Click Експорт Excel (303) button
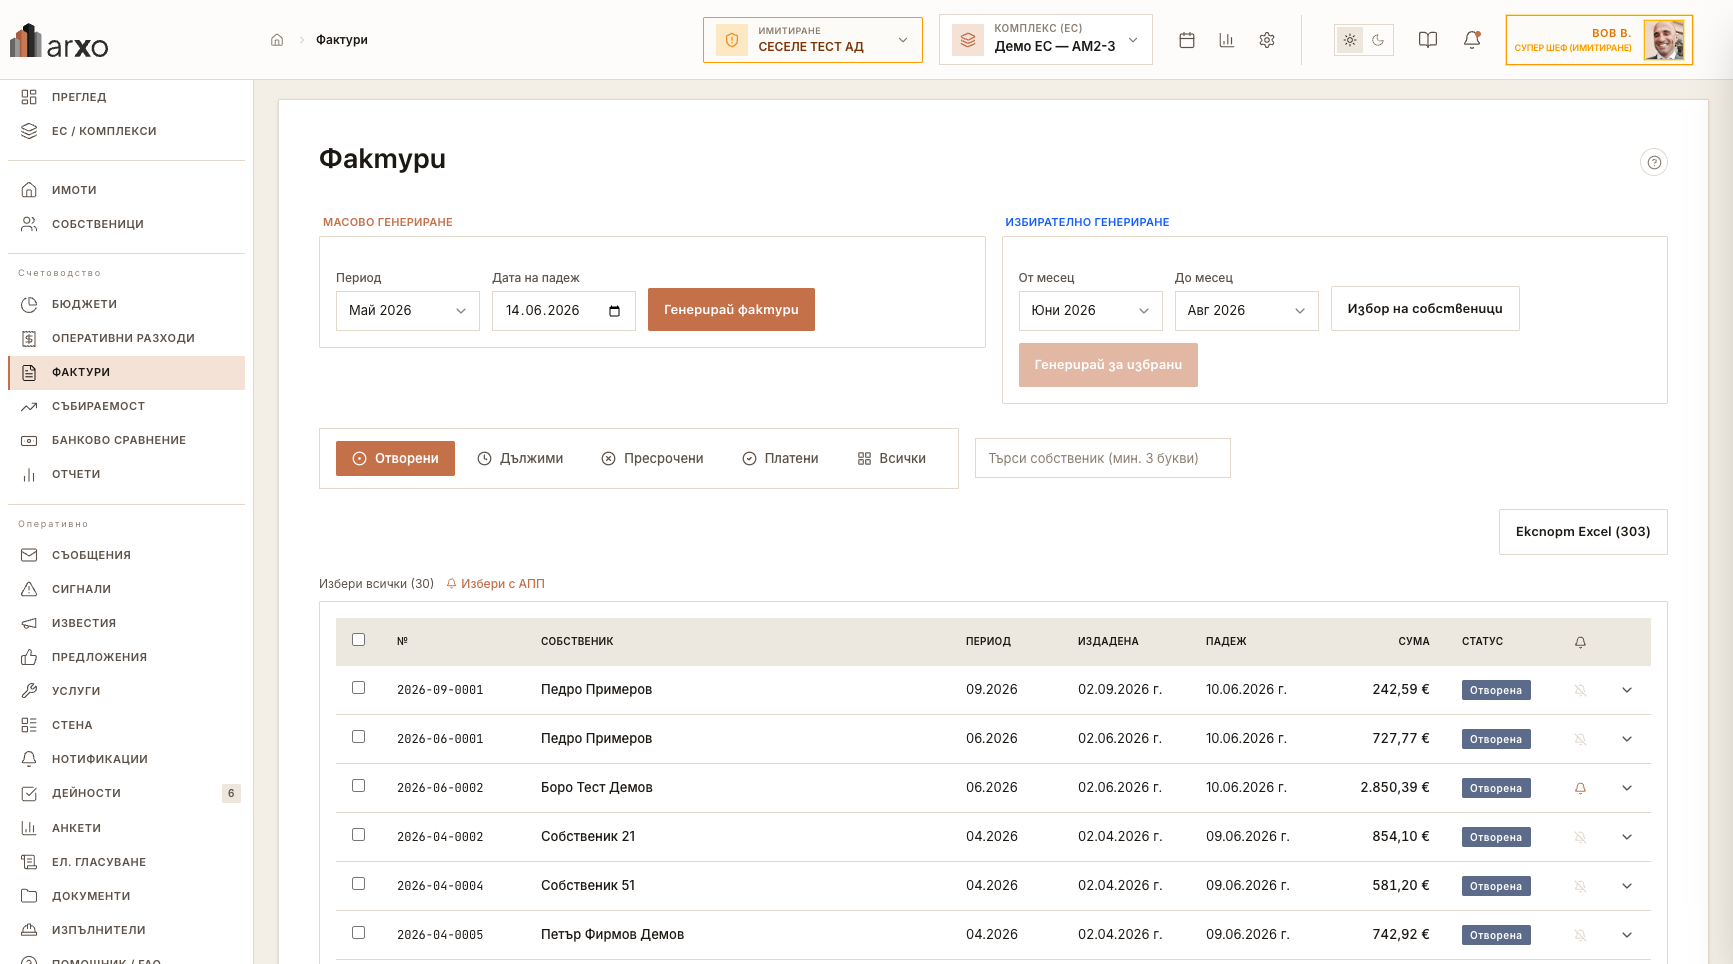 pos(1583,532)
